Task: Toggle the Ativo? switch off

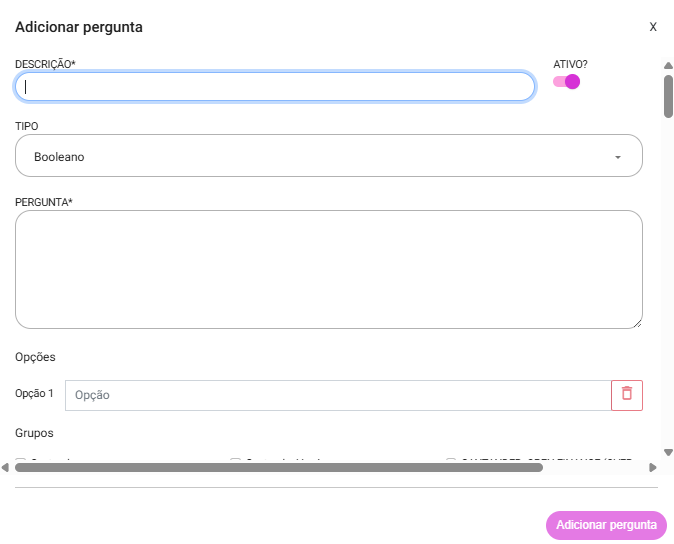Action: coord(567,82)
